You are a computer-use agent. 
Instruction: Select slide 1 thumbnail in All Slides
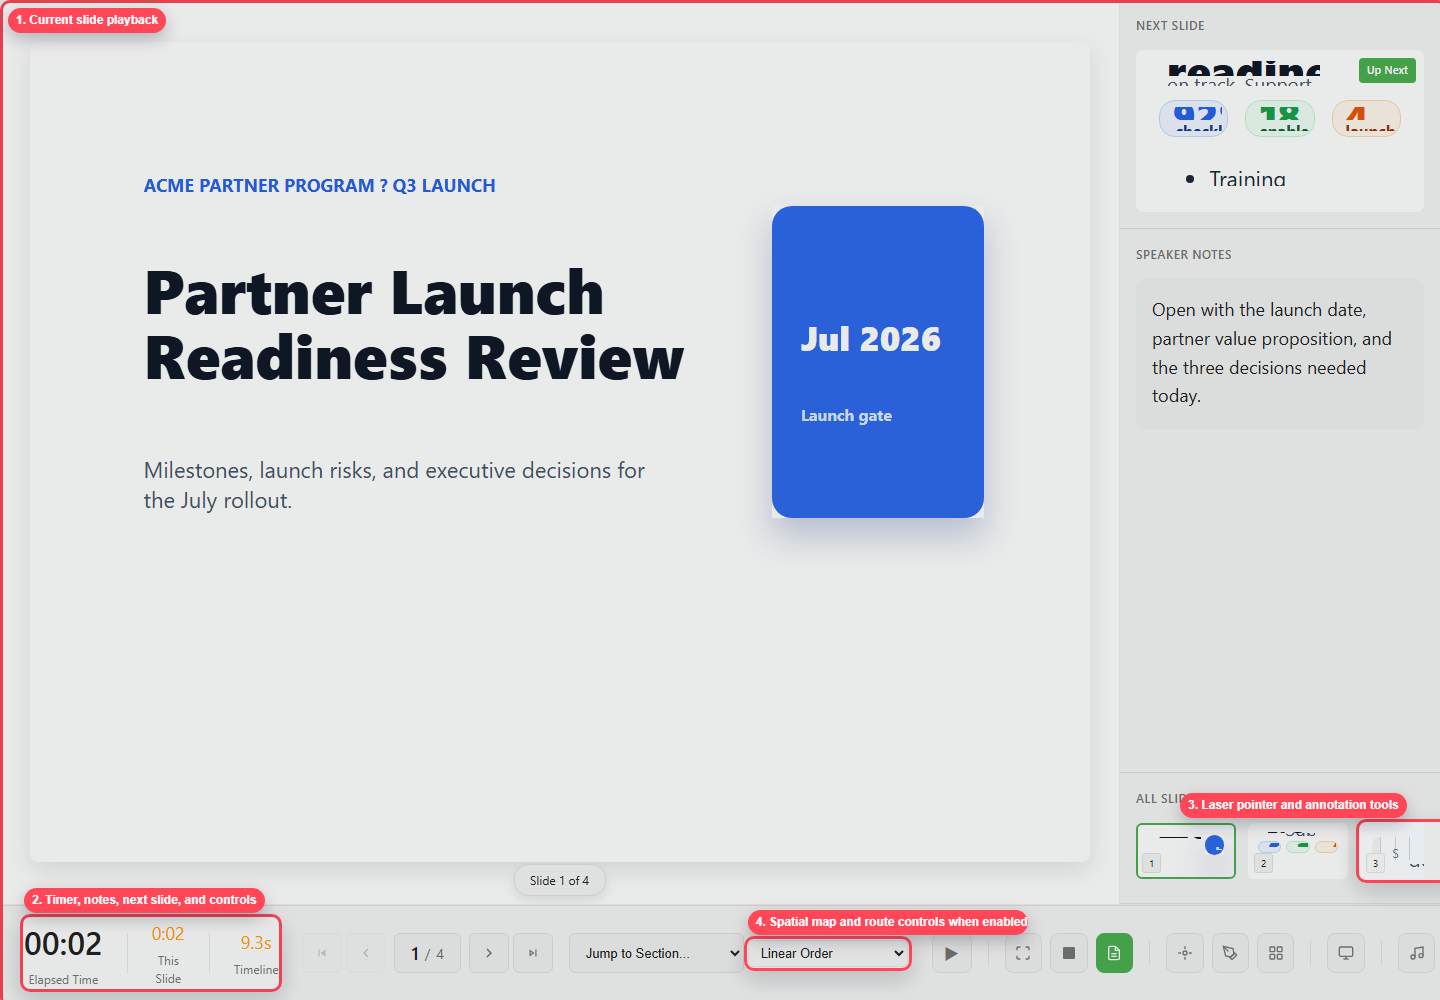click(1186, 851)
